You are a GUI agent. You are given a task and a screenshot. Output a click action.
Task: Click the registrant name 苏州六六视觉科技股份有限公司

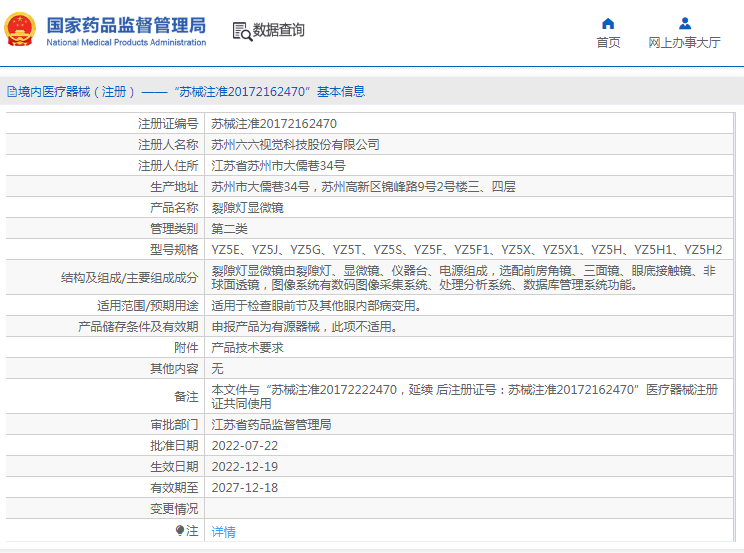(x=295, y=145)
